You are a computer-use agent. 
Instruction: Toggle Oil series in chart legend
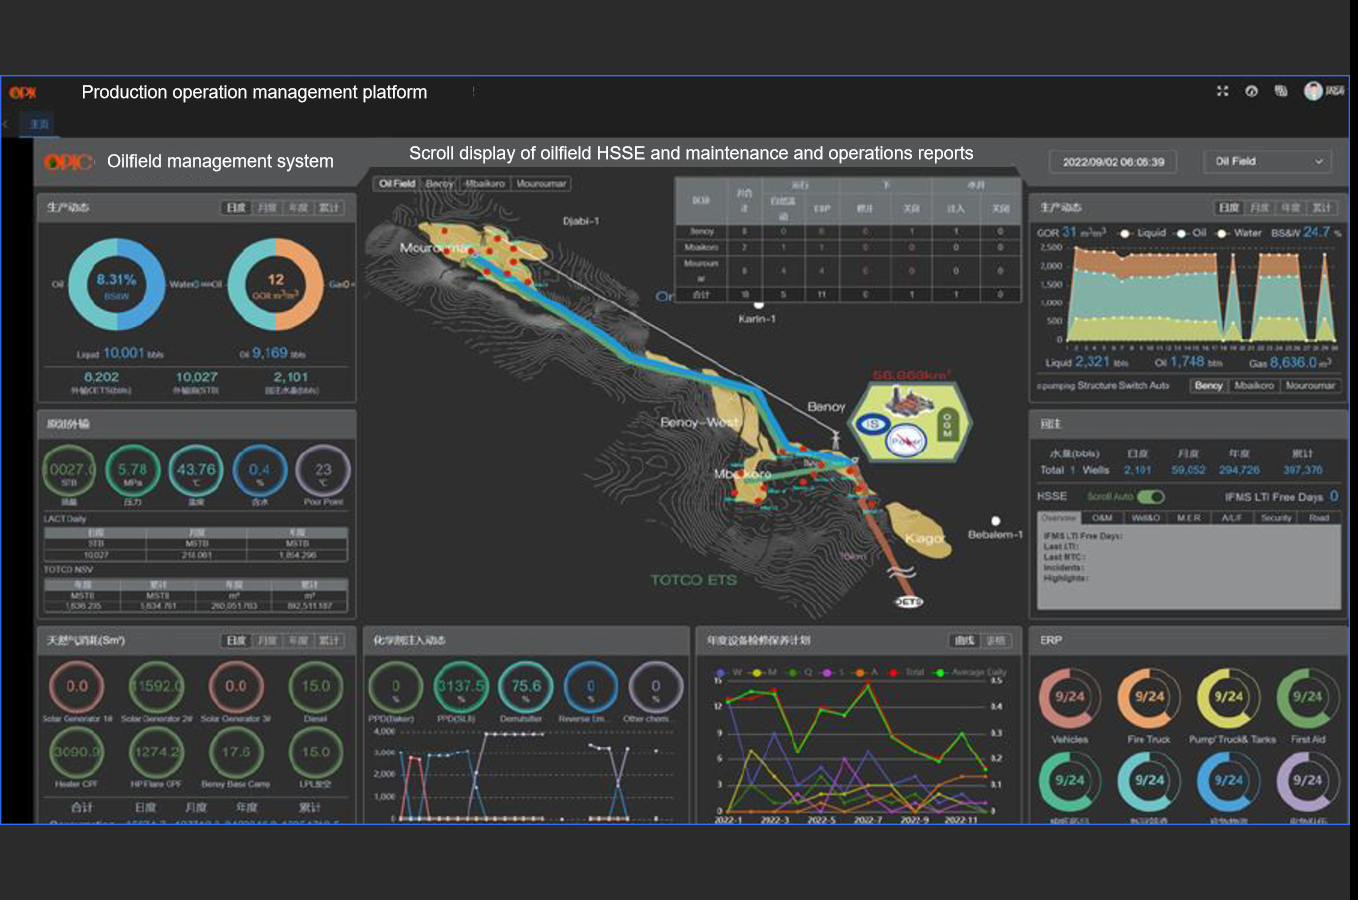click(x=1190, y=233)
